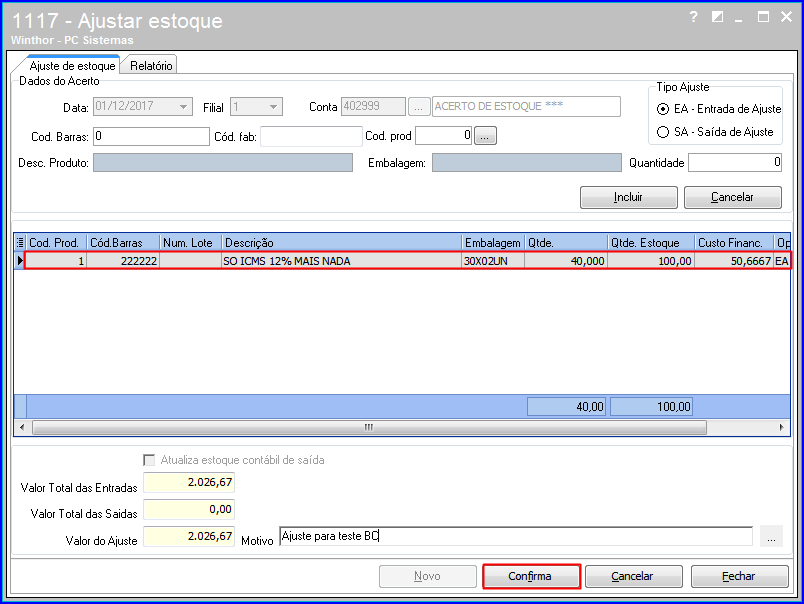The image size is (804, 604).
Task: Click the Incluir button
Action: coord(629,197)
